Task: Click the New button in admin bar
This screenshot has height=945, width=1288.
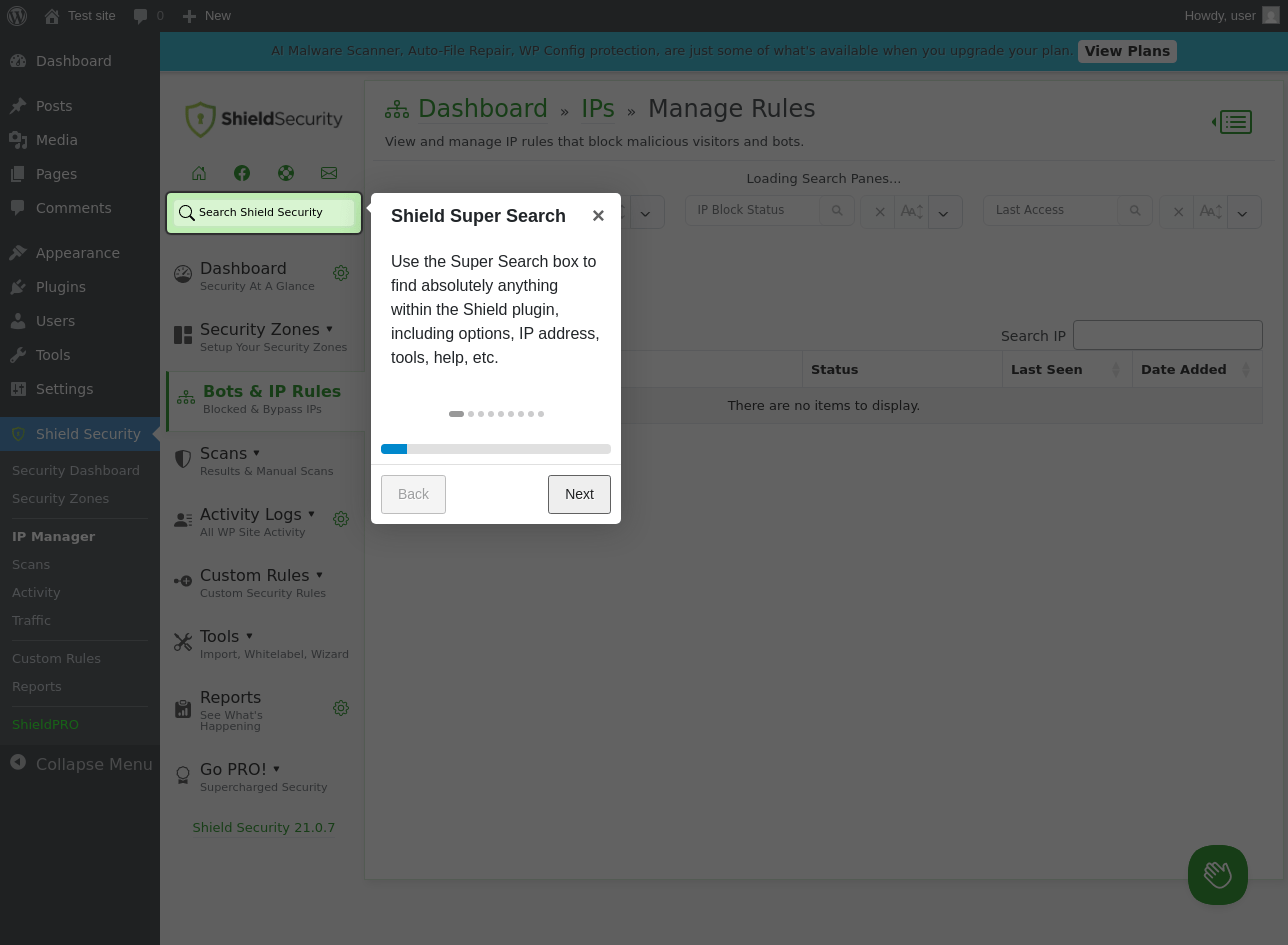Action: click(x=206, y=16)
